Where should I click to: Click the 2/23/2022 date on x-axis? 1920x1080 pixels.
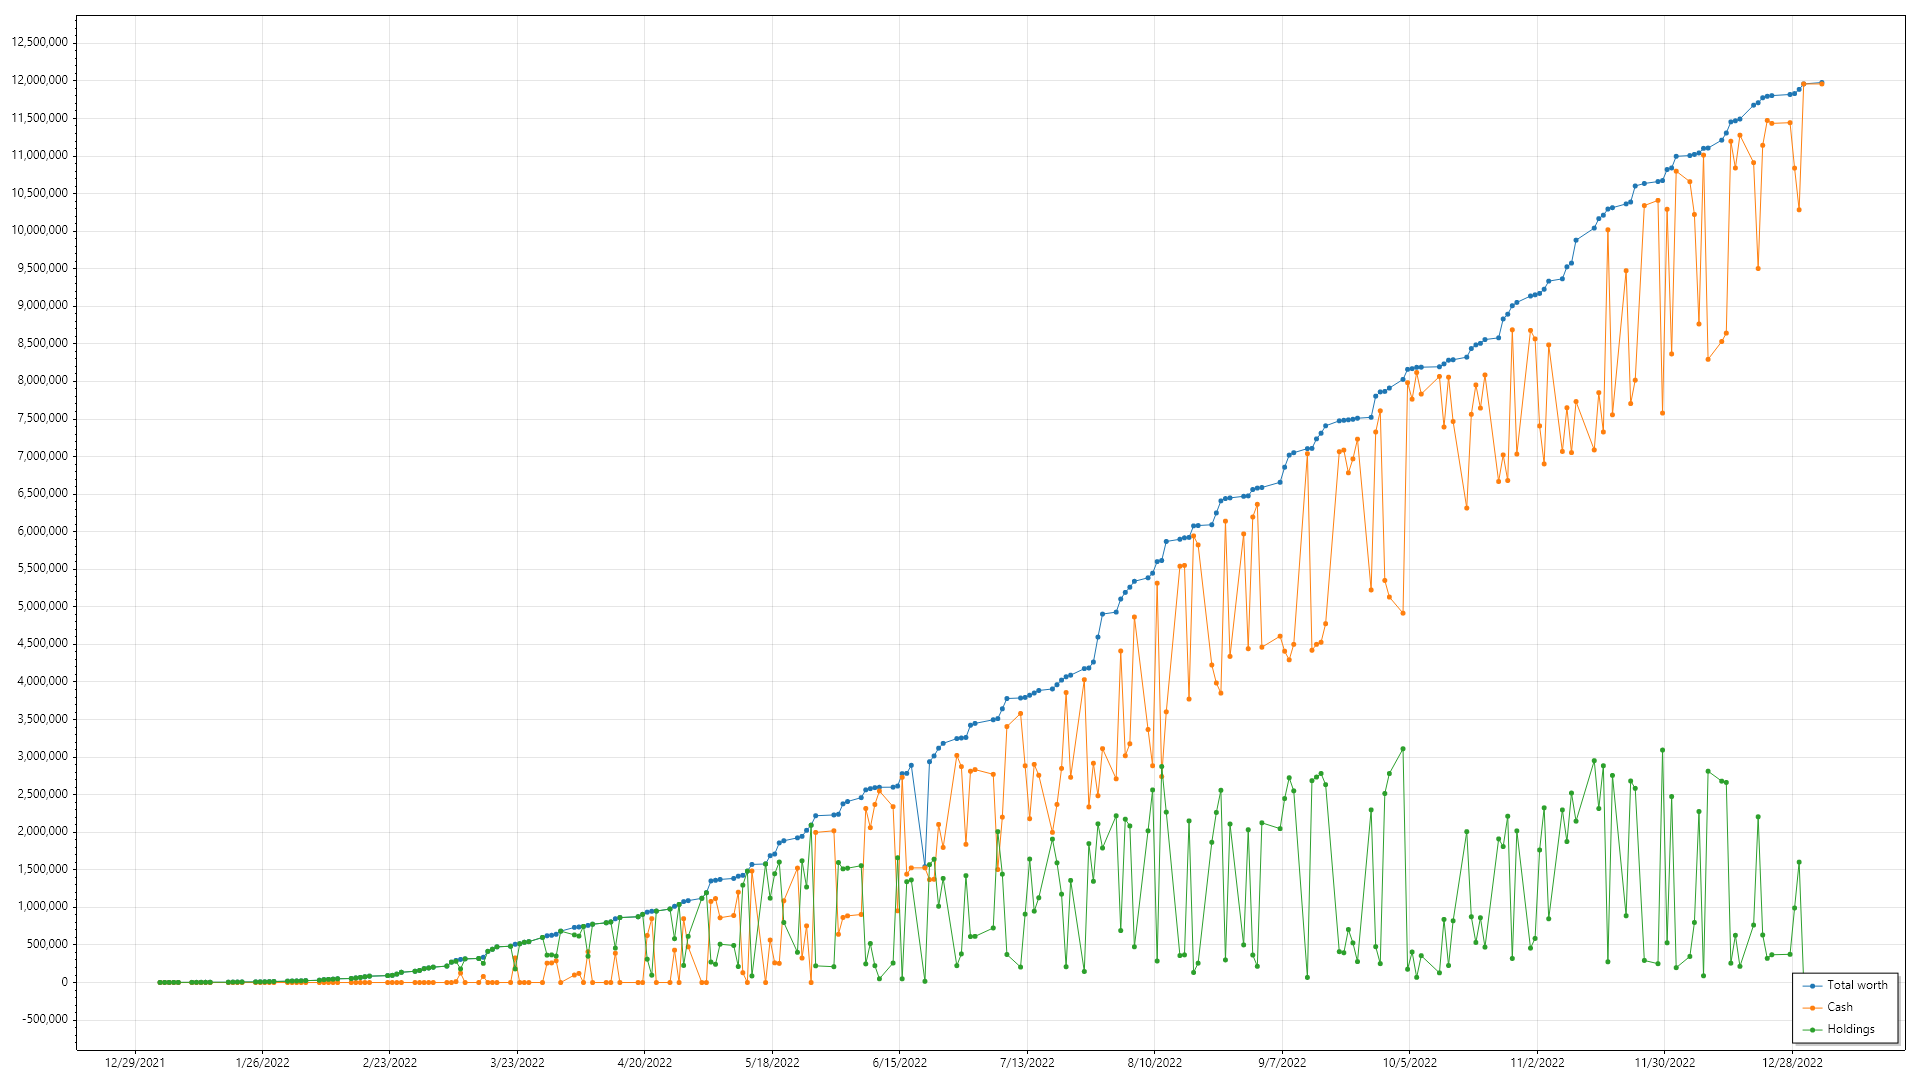pos(390,1063)
